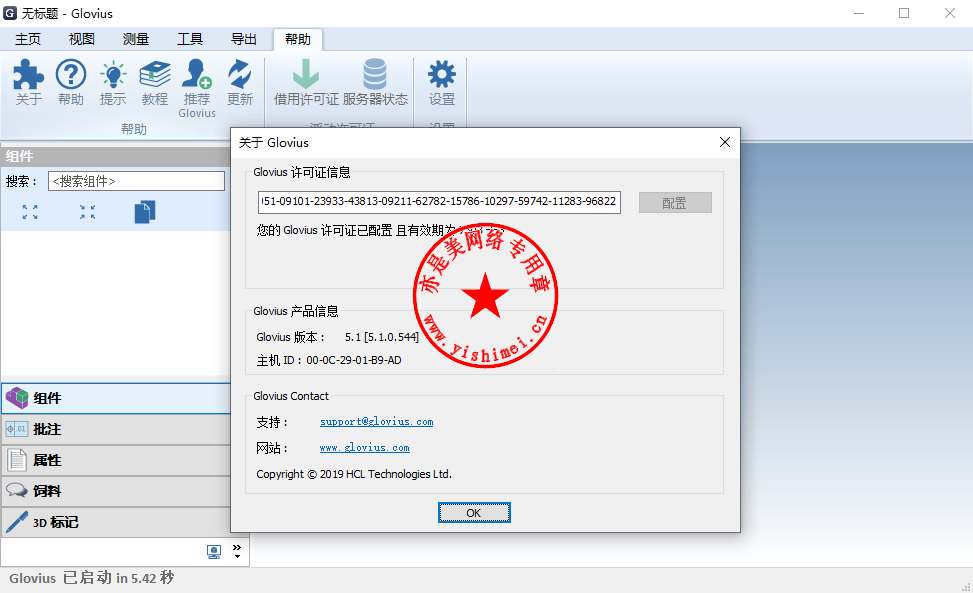The height and width of the screenshot is (593, 973).
Task: Click the license key input field
Action: tap(439, 202)
